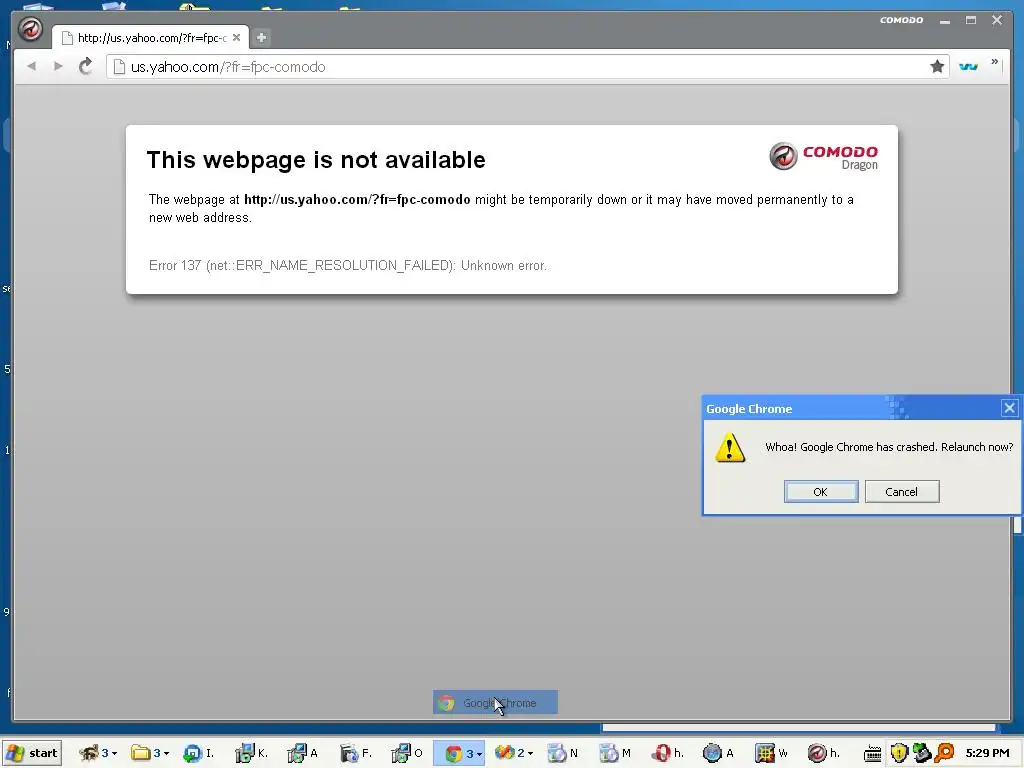
Task: Click the orange magnifier tray icon
Action: tap(944, 753)
